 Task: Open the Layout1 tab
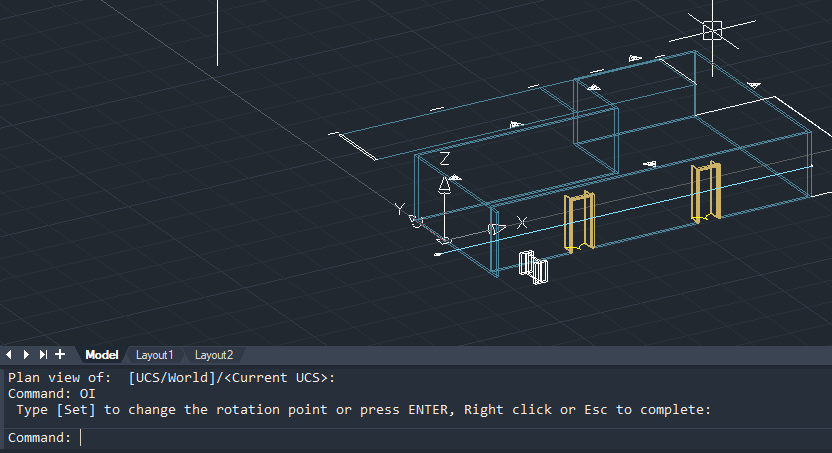point(154,355)
